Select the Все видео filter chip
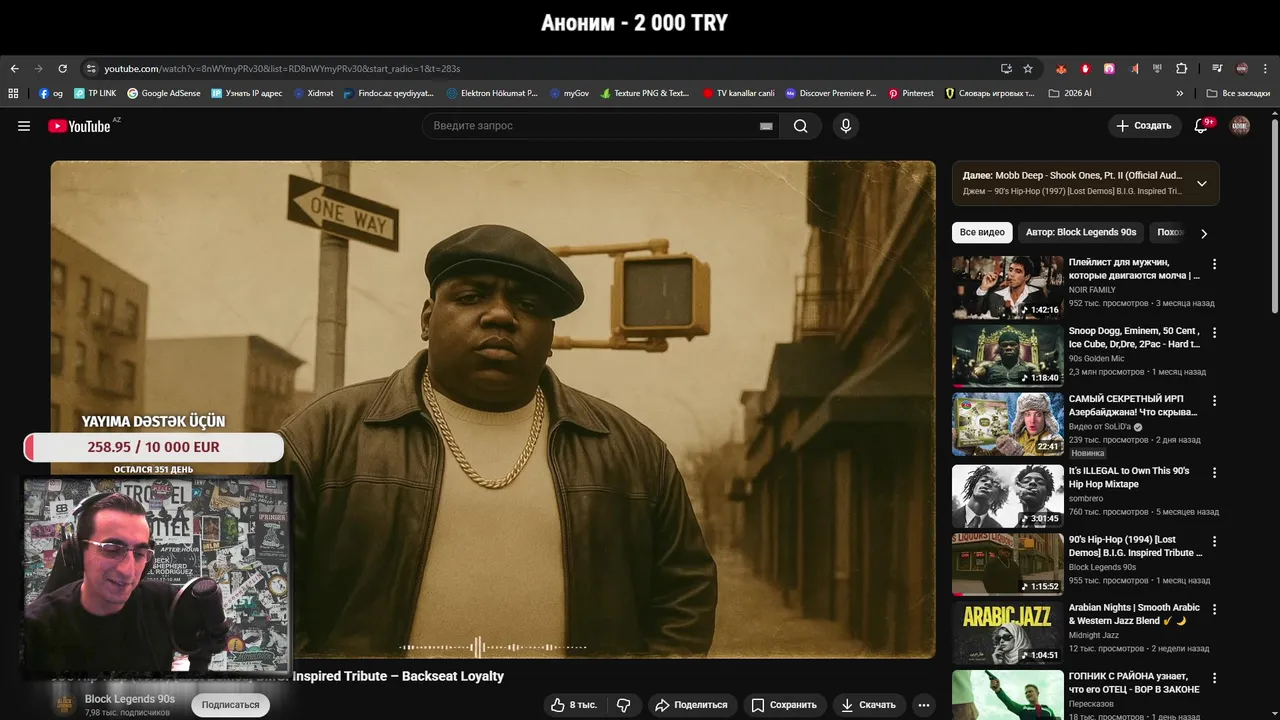Viewport: 1280px width, 720px height. (x=982, y=232)
